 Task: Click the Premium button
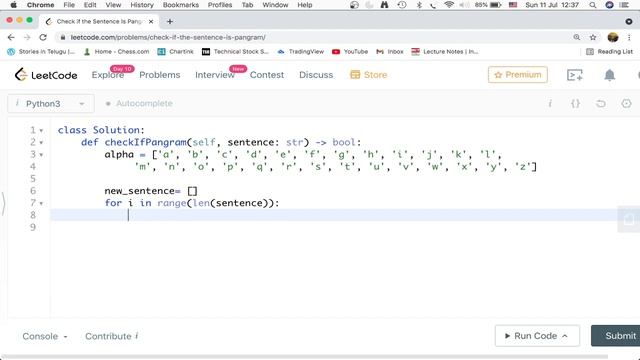518,75
